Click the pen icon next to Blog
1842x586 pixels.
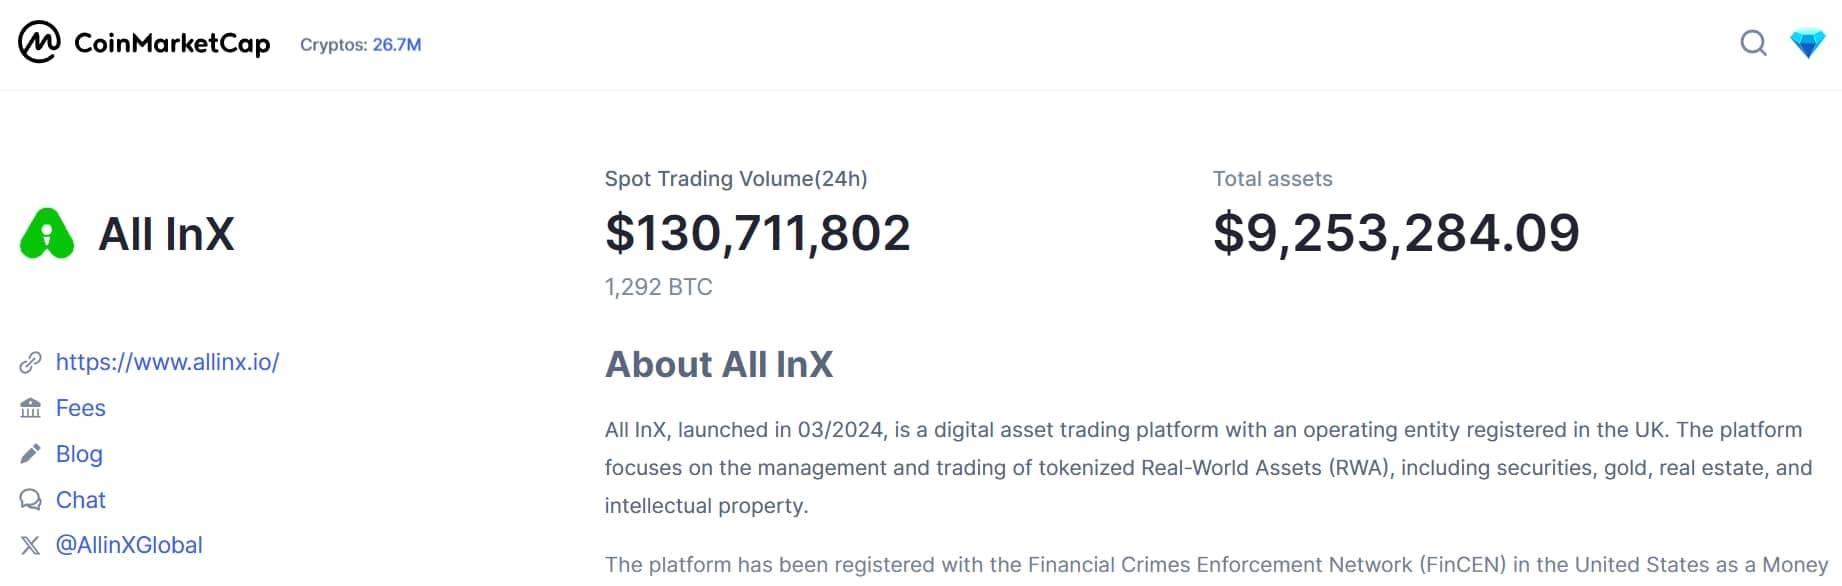point(31,453)
